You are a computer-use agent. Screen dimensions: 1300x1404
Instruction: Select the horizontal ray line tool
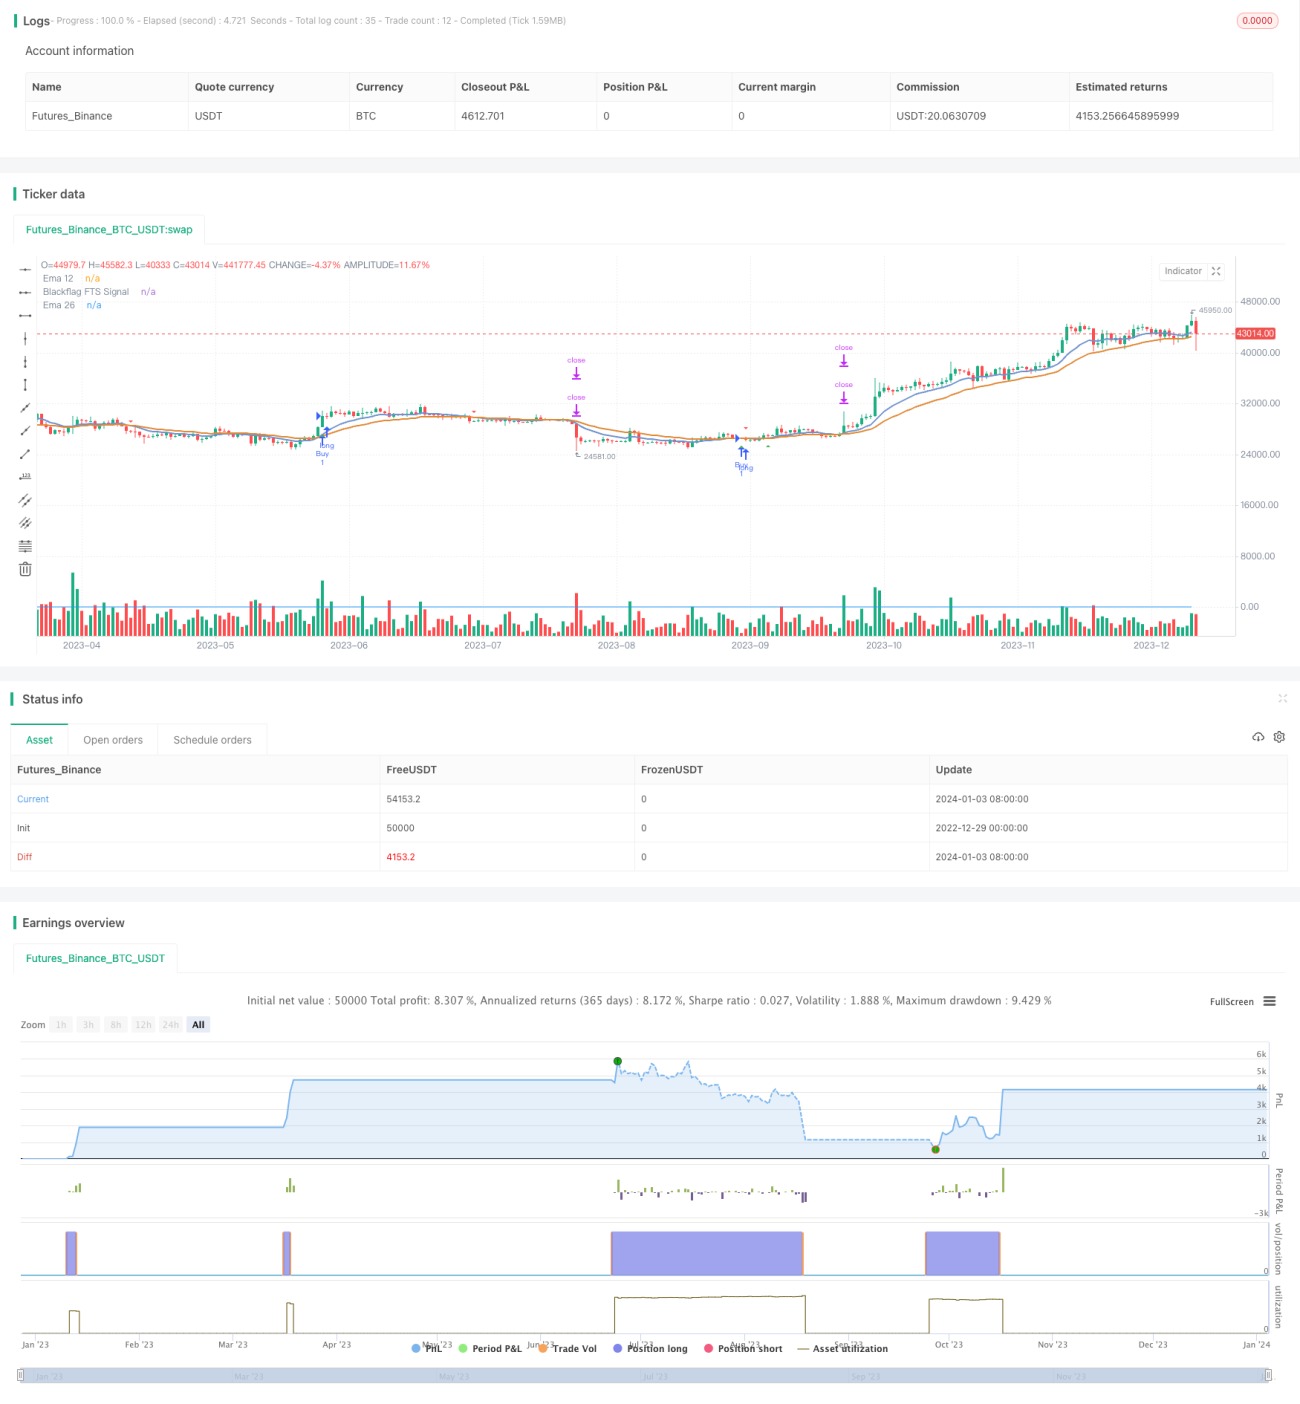(25, 292)
